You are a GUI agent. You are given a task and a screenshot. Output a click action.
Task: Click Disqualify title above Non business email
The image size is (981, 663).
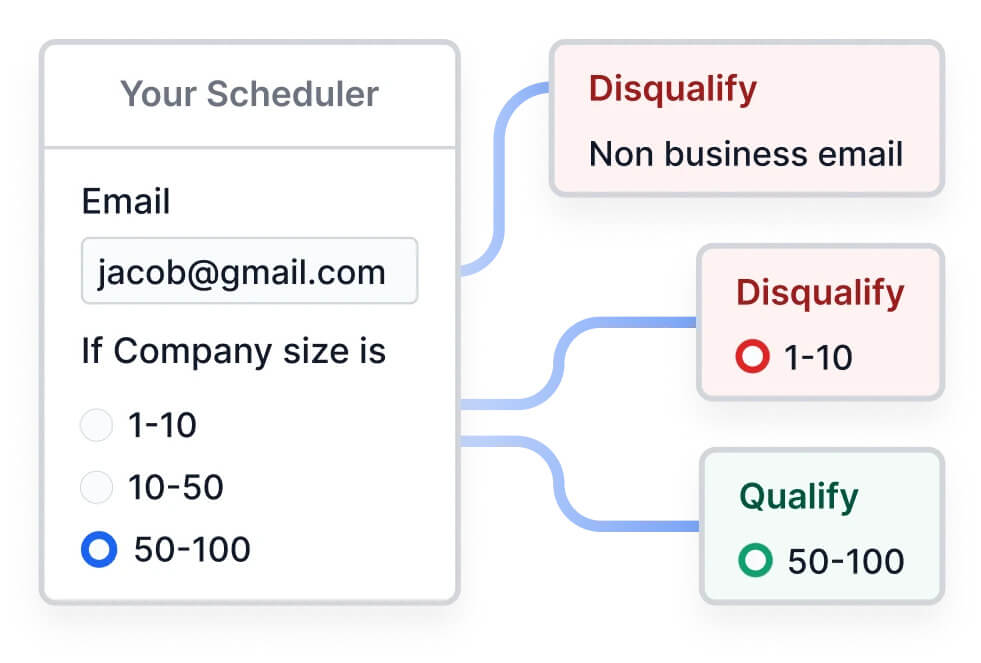[x=672, y=89]
